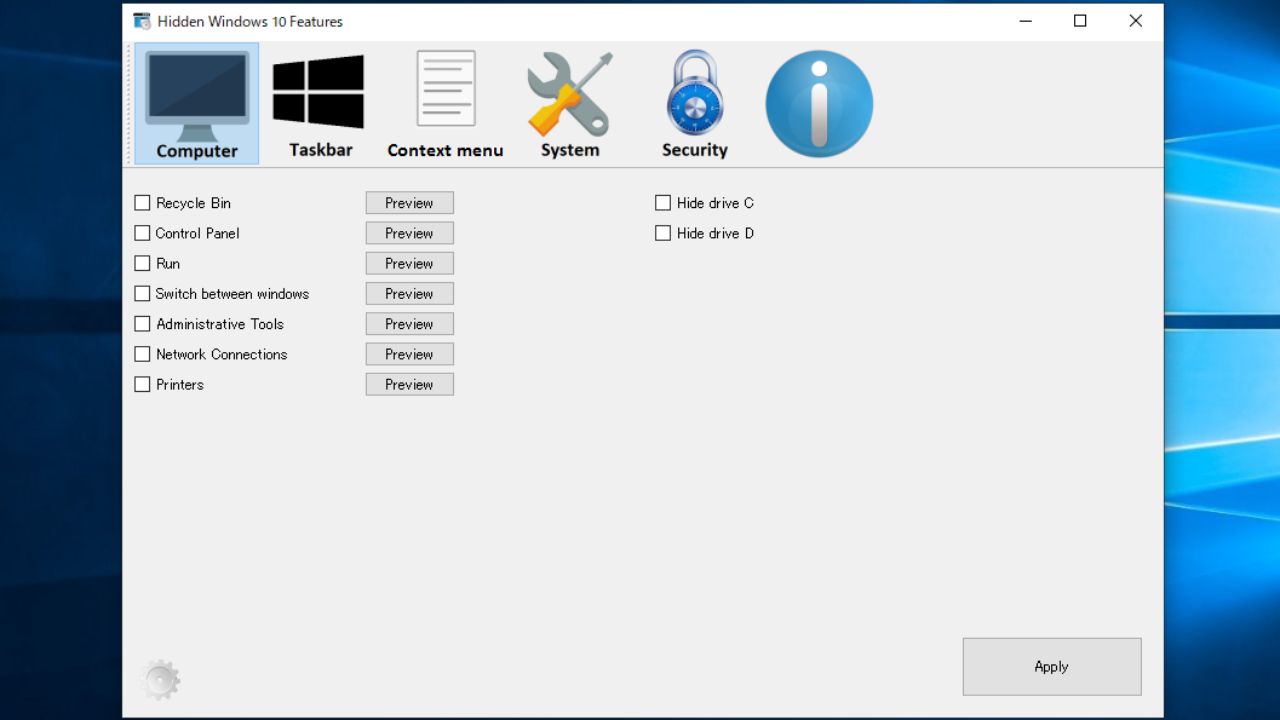Viewport: 1280px width, 720px height.
Task: Preview Administrative Tools feature
Action: point(410,324)
